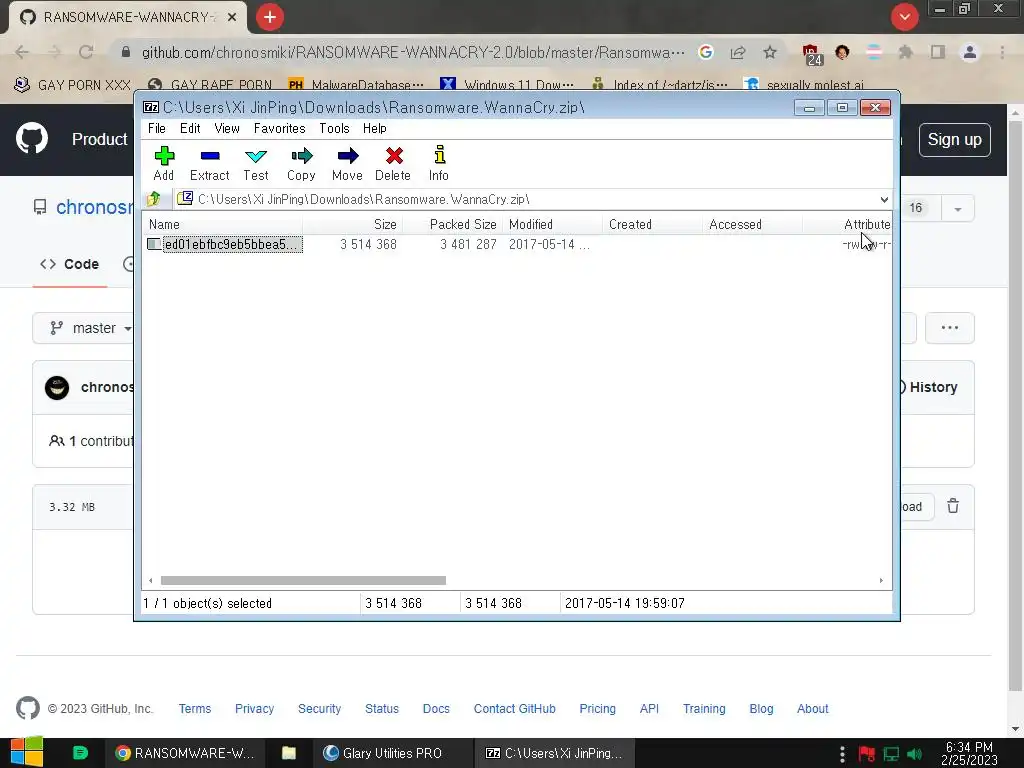This screenshot has width=1024, height=768.
Task: Sort by Packed Size column header
Action: pyautogui.click(x=453, y=224)
